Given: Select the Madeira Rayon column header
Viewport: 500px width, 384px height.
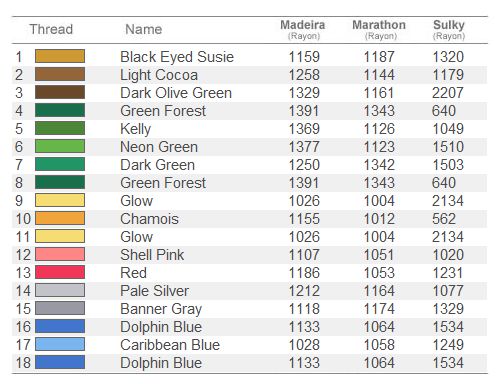Looking at the screenshot, I should point(303,30).
